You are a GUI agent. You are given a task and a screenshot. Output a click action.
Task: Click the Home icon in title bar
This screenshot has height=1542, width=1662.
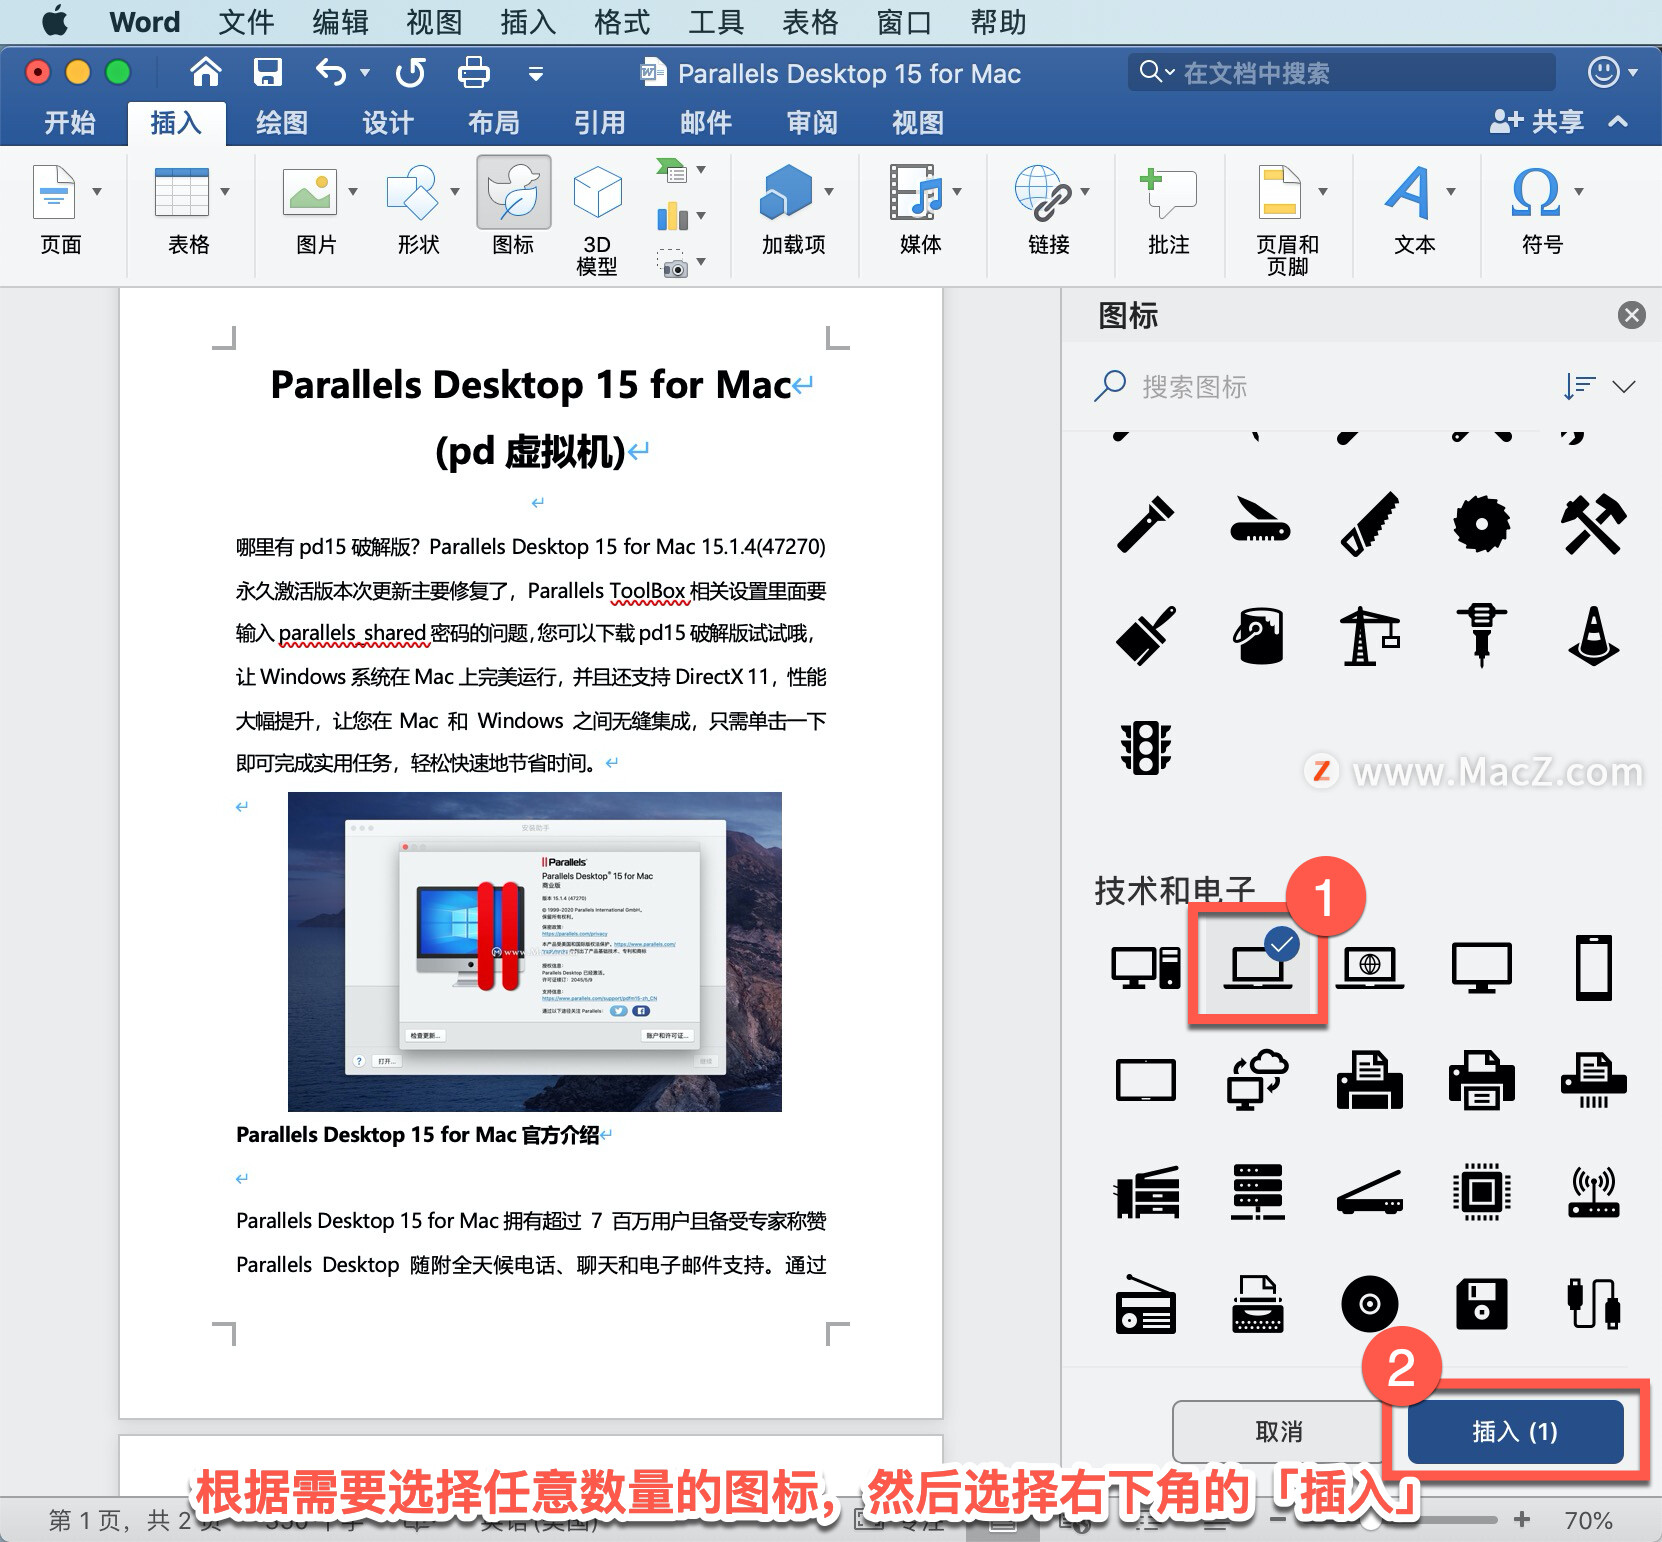pyautogui.click(x=205, y=72)
